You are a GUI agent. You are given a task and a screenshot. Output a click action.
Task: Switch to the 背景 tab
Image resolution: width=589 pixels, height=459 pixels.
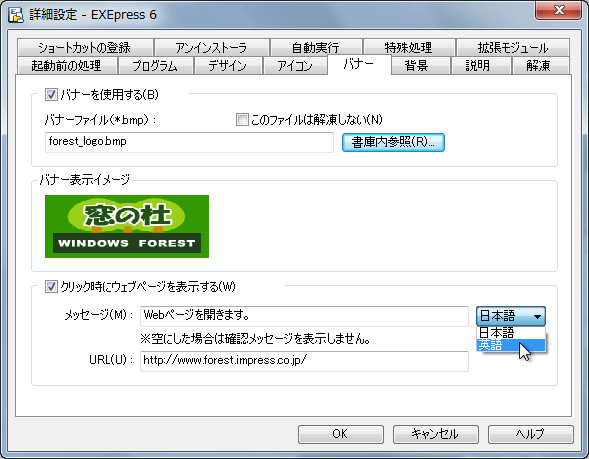click(420, 66)
